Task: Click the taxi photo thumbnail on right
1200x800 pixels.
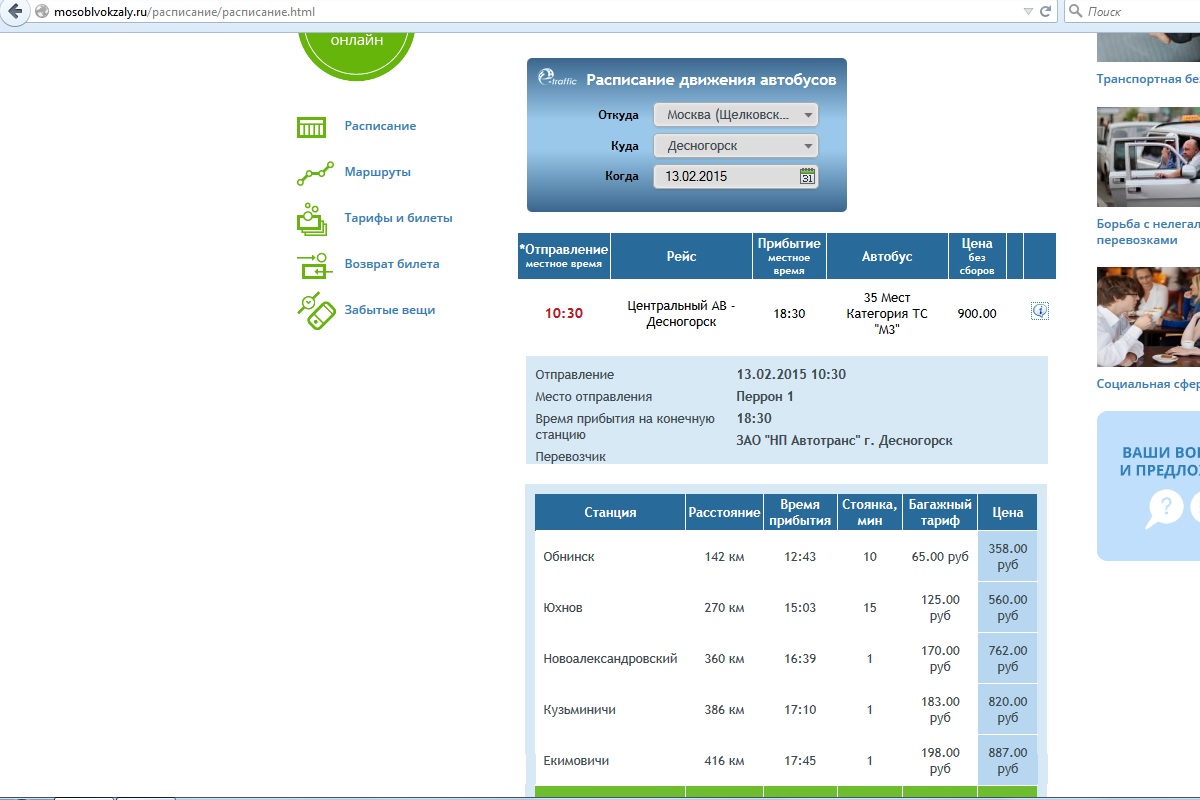Action: pyautogui.click(x=1148, y=158)
